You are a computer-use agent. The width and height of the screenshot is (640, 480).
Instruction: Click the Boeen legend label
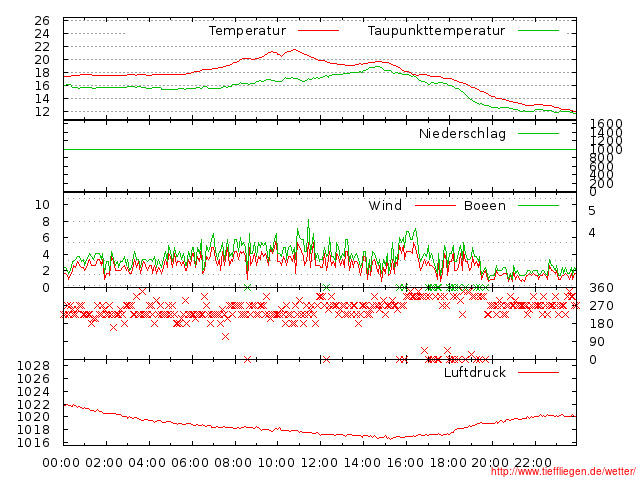484,205
